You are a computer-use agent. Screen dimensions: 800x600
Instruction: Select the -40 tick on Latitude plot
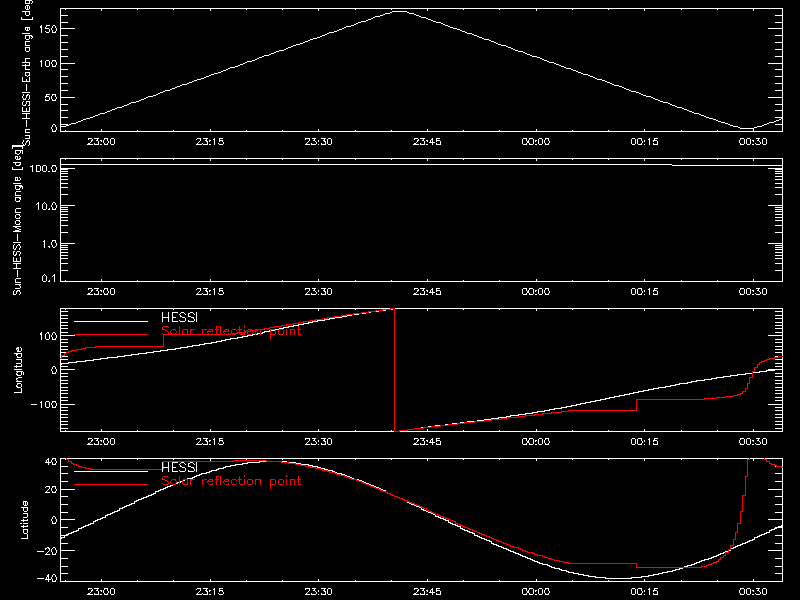[x=48, y=579]
